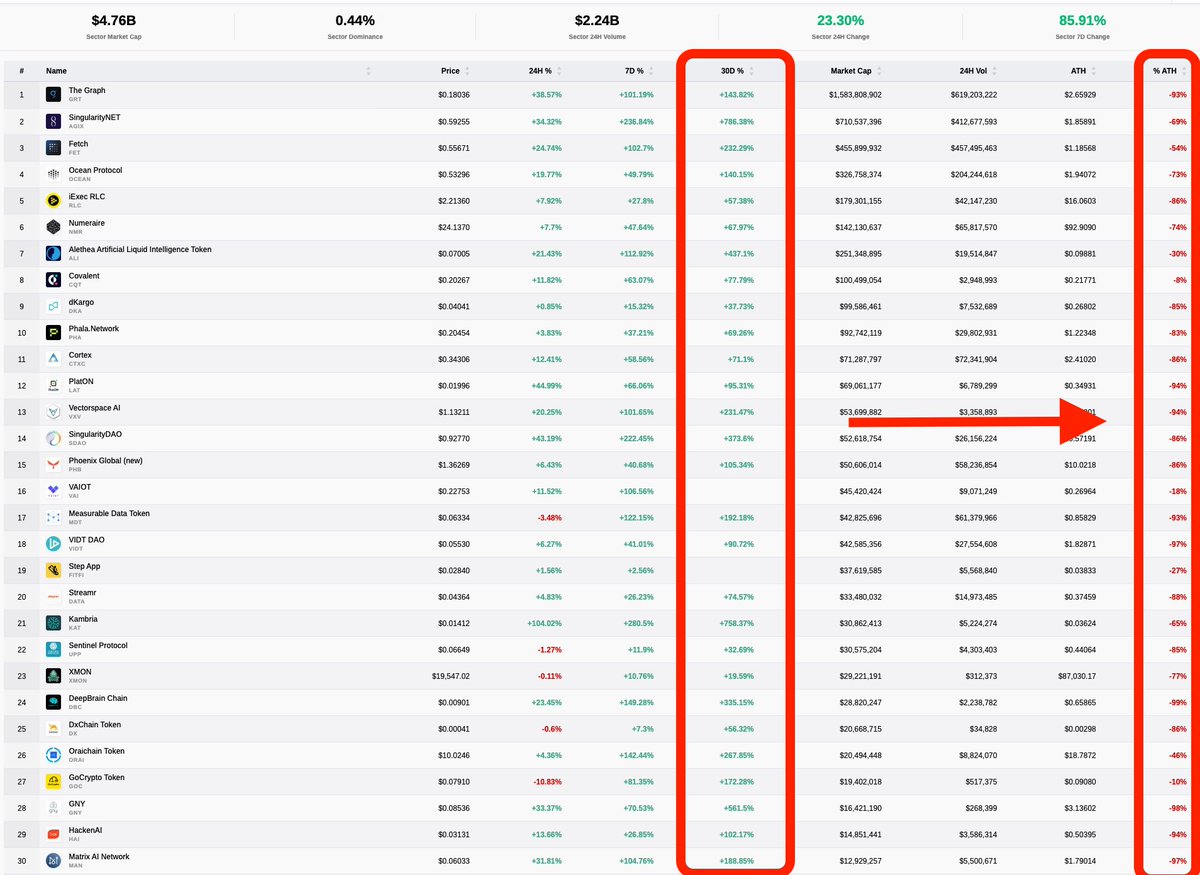Open SingularityNET name link

94,117
